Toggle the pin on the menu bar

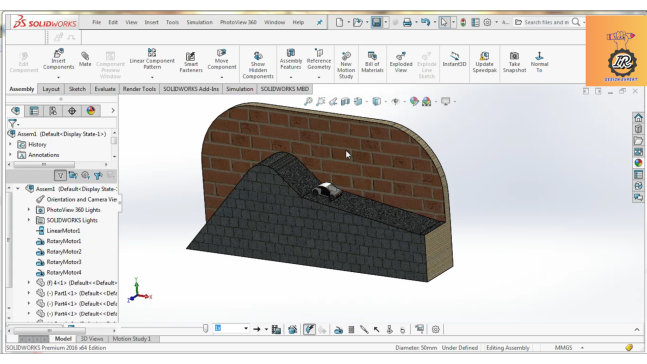pos(319,22)
